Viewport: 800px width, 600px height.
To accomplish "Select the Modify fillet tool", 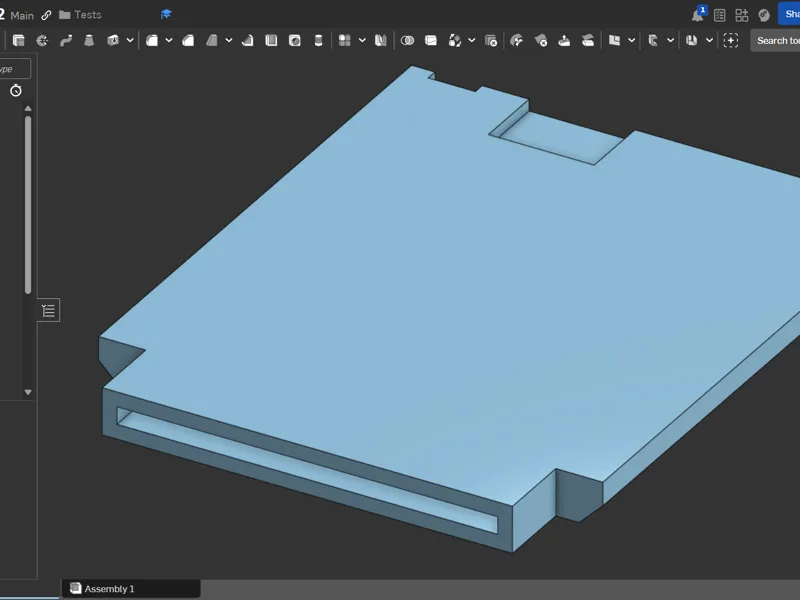I will click(517, 40).
